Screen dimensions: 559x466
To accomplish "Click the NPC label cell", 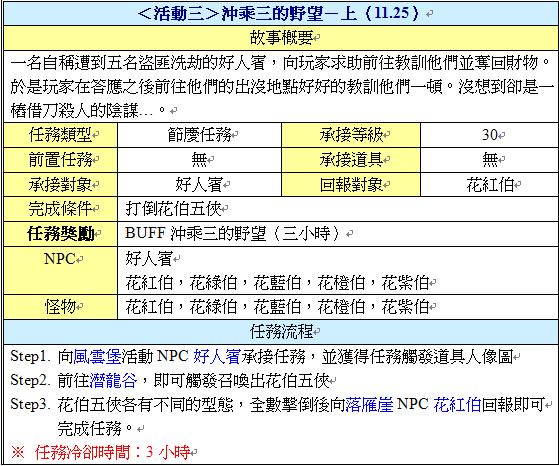I will tap(61, 271).
